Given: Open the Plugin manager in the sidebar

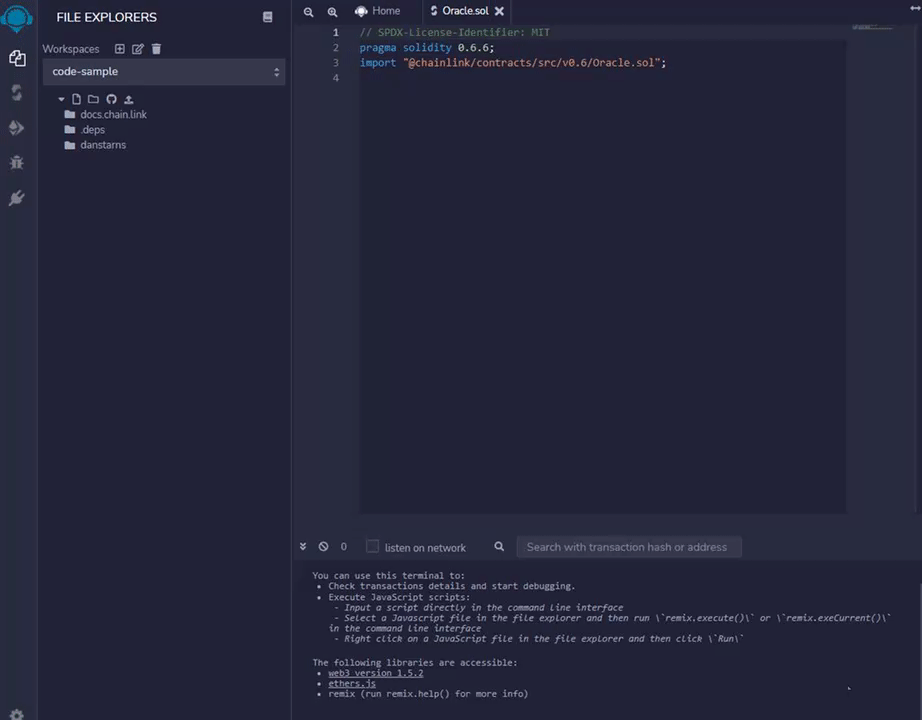Looking at the screenshot, I should (16, 197).
